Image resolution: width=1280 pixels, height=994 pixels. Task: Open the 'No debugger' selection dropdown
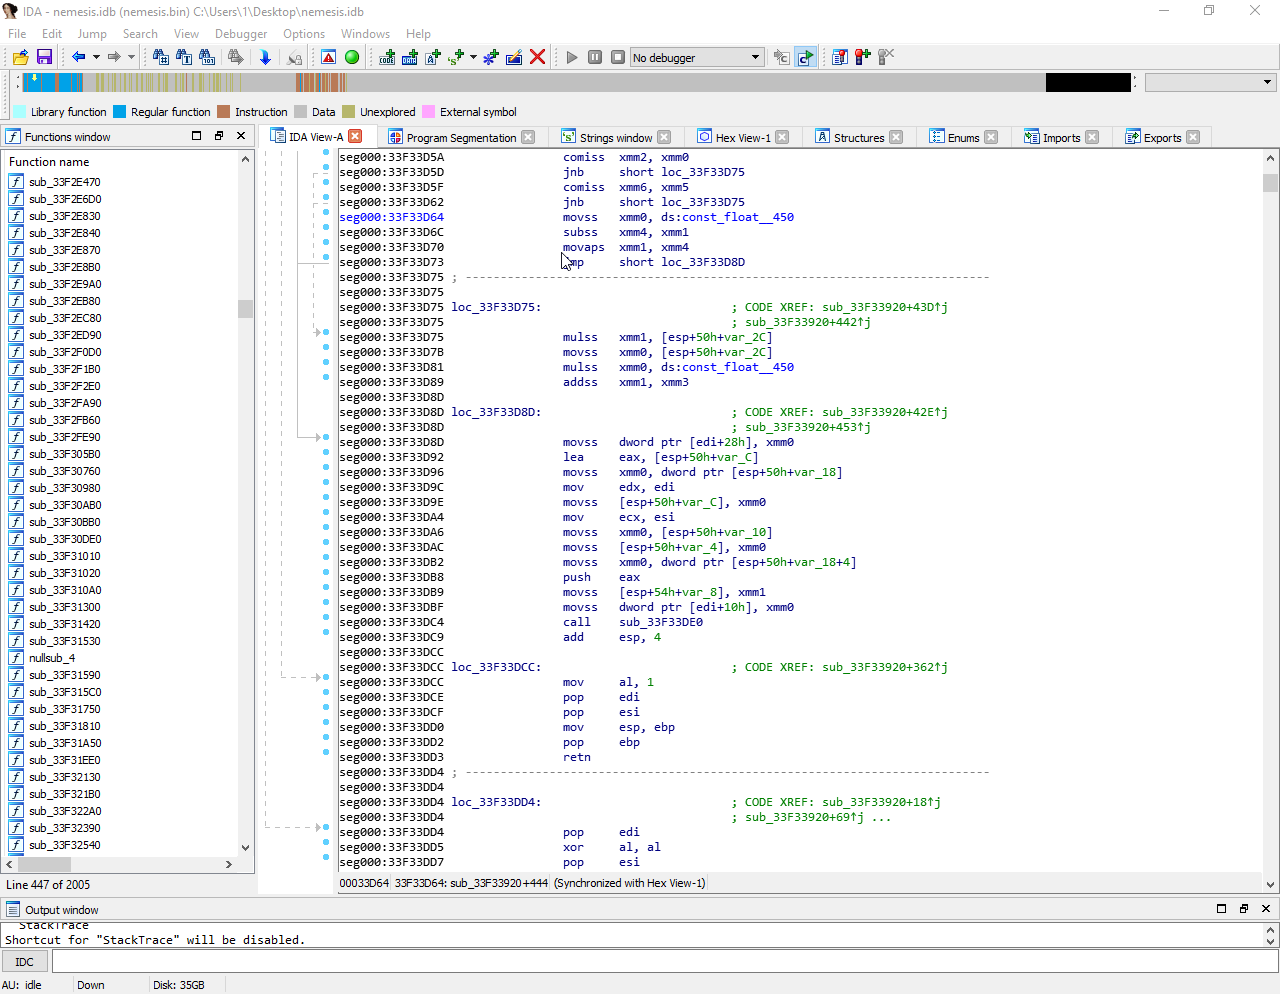(x=697, y=57)
